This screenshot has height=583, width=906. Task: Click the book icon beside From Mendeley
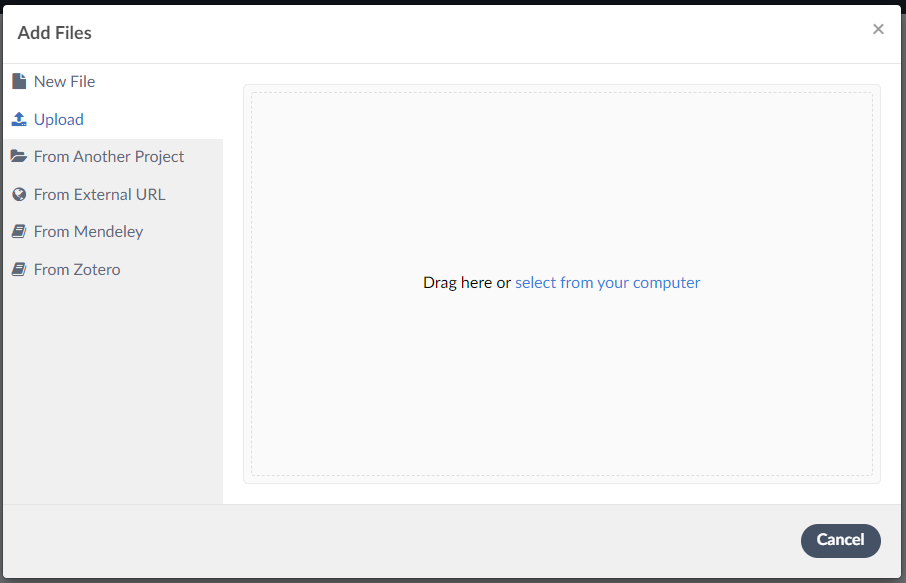(x=19, y=232)
